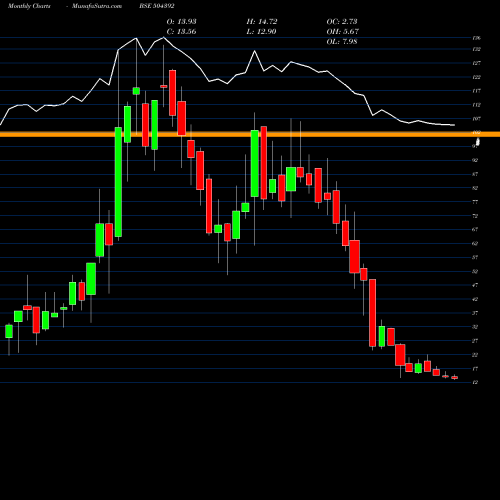
Task: Click the "OL: 7.98" readout
Action: (342, 42)
